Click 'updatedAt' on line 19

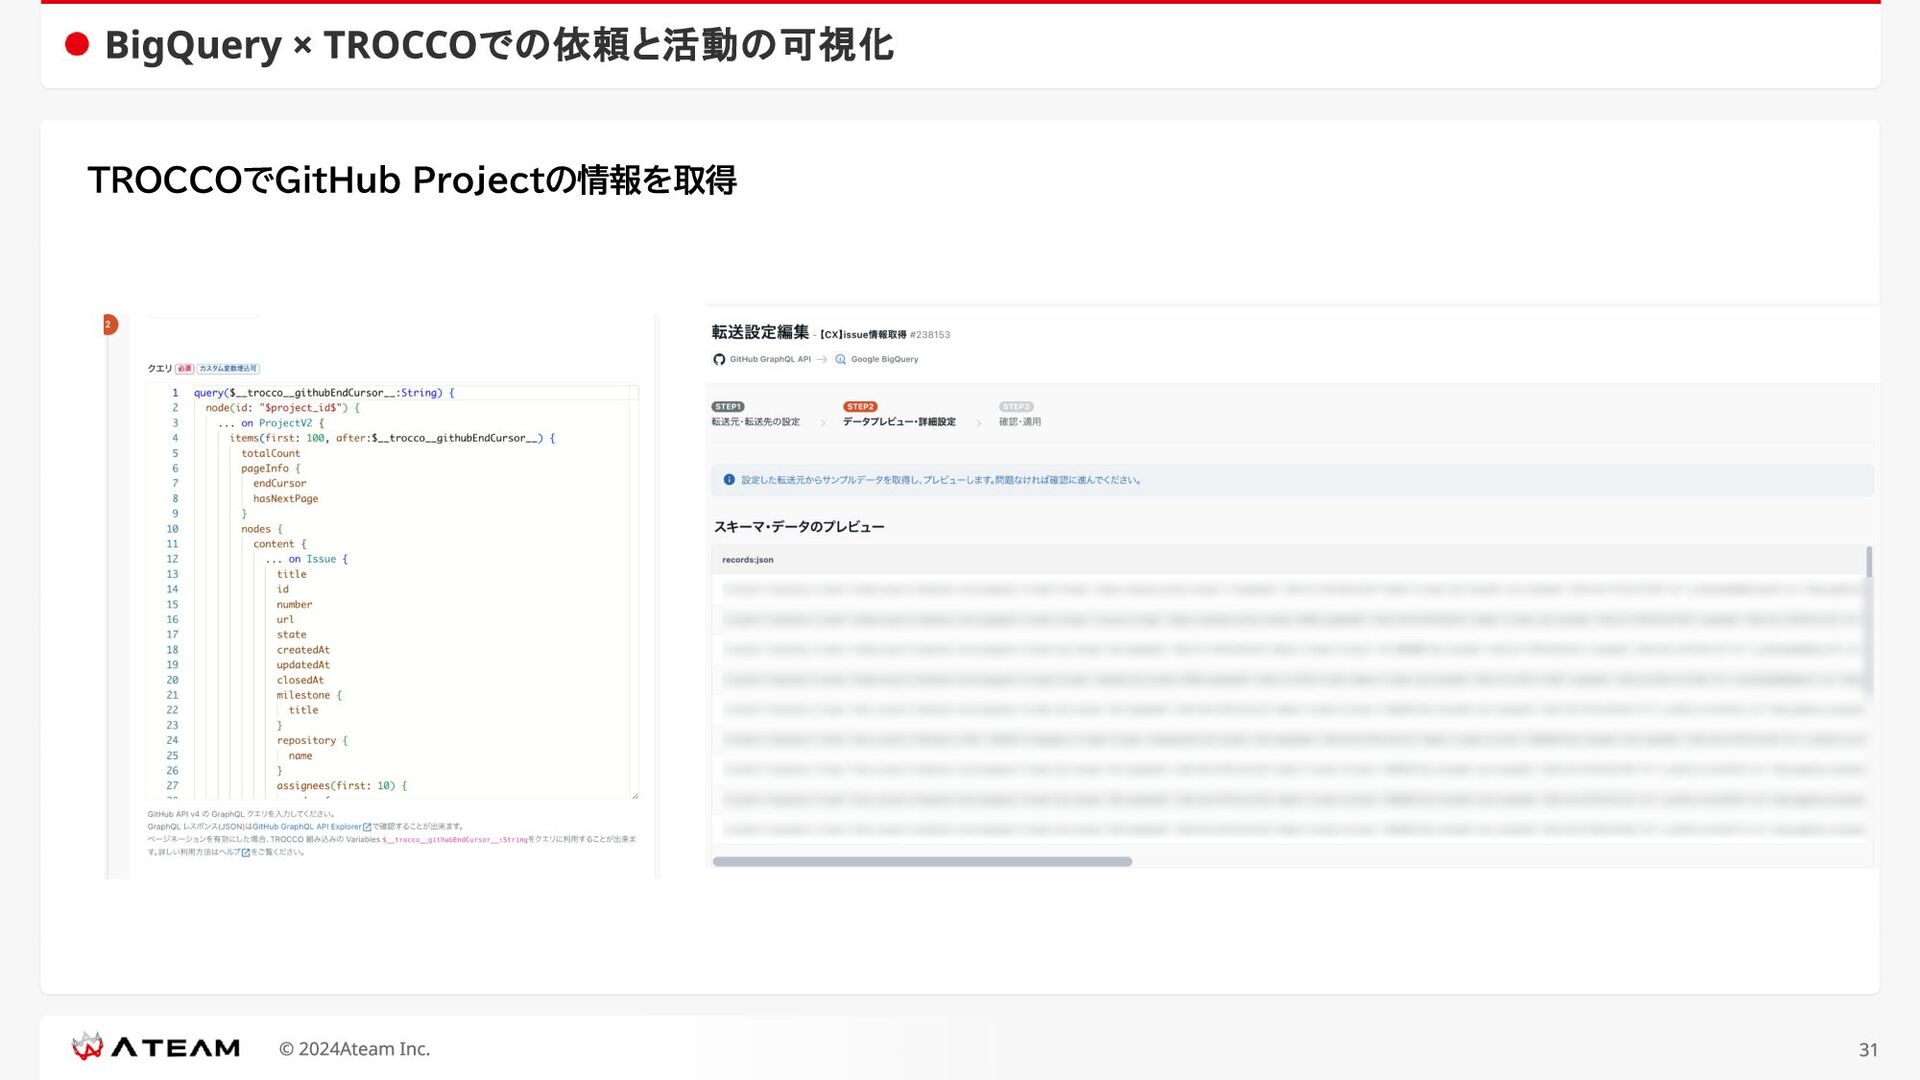pyautogui.click(x=303, y=665)
